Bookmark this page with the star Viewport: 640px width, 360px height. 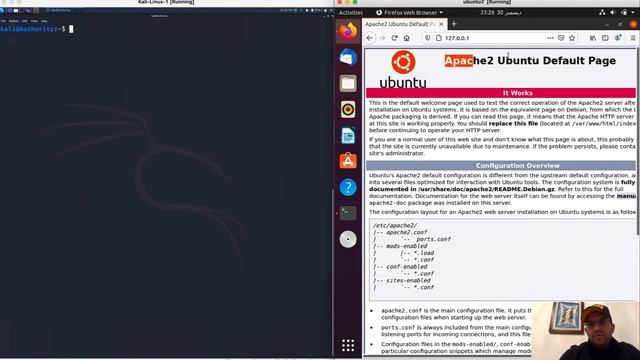(572, 38)
